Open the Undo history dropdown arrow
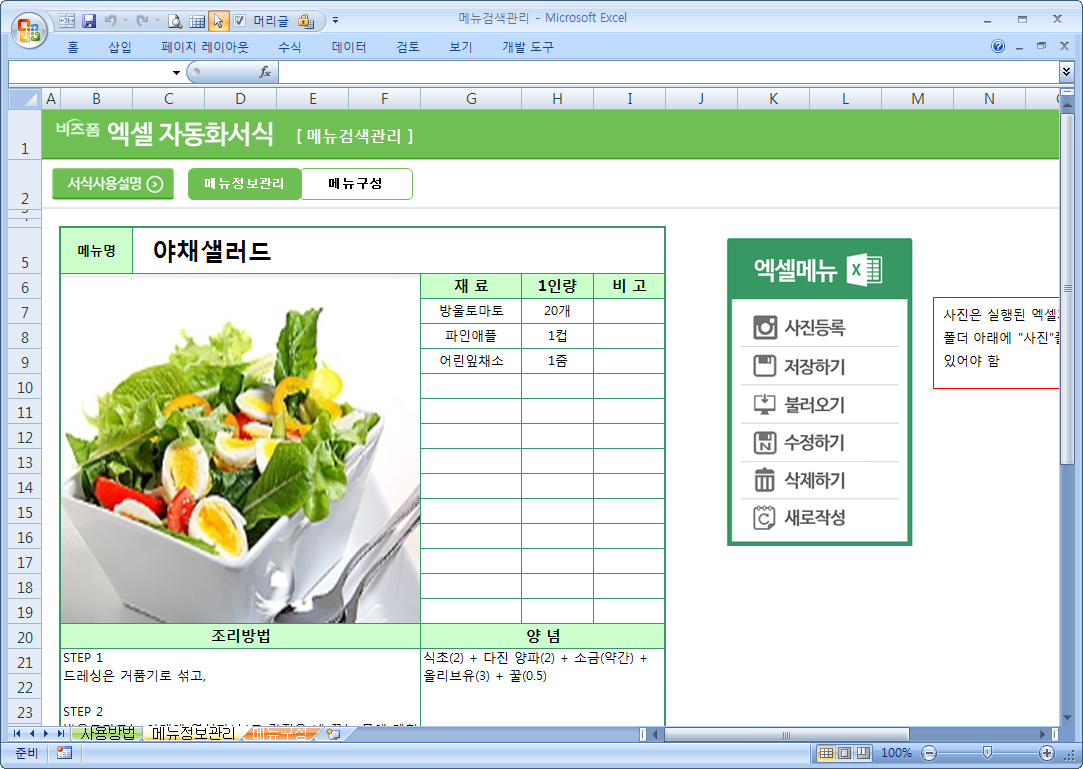Screen dimensions: 1083x769 coord(126,21)
